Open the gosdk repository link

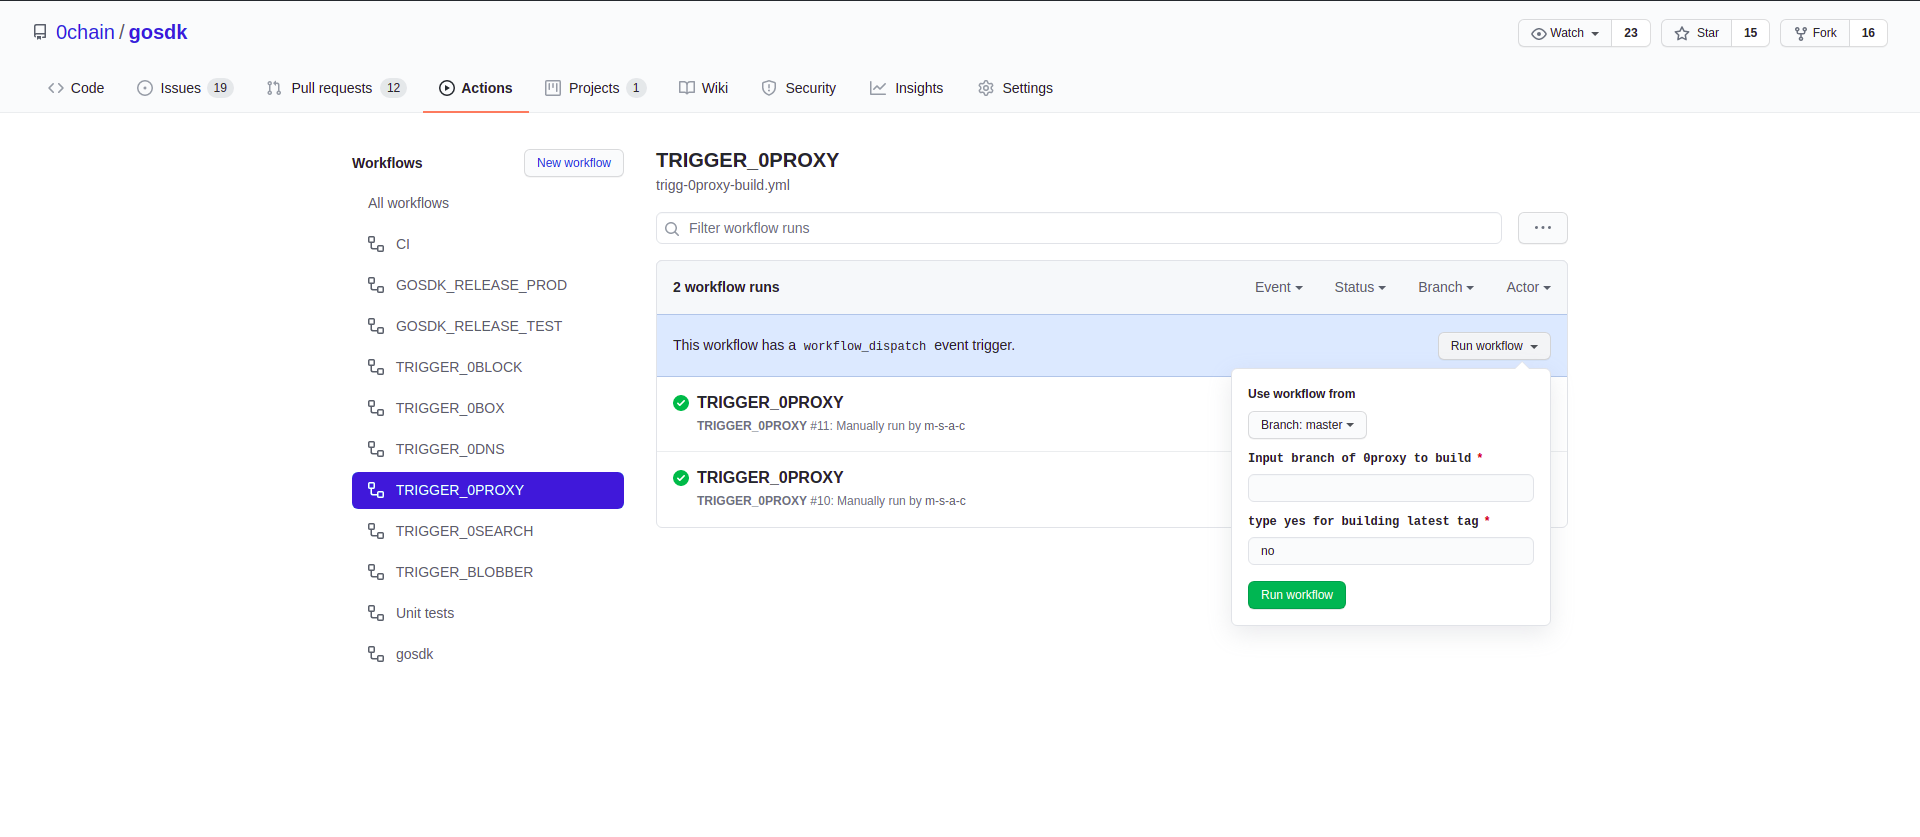[158, 32]
